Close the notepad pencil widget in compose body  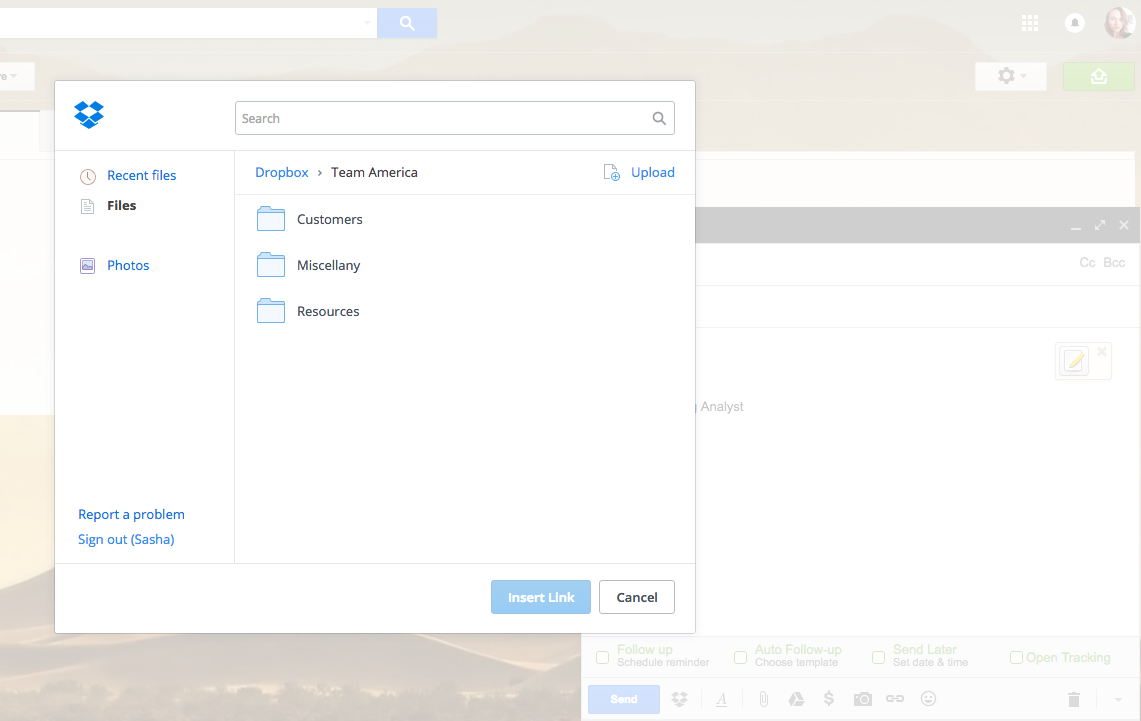click(x=1102, y=351)
